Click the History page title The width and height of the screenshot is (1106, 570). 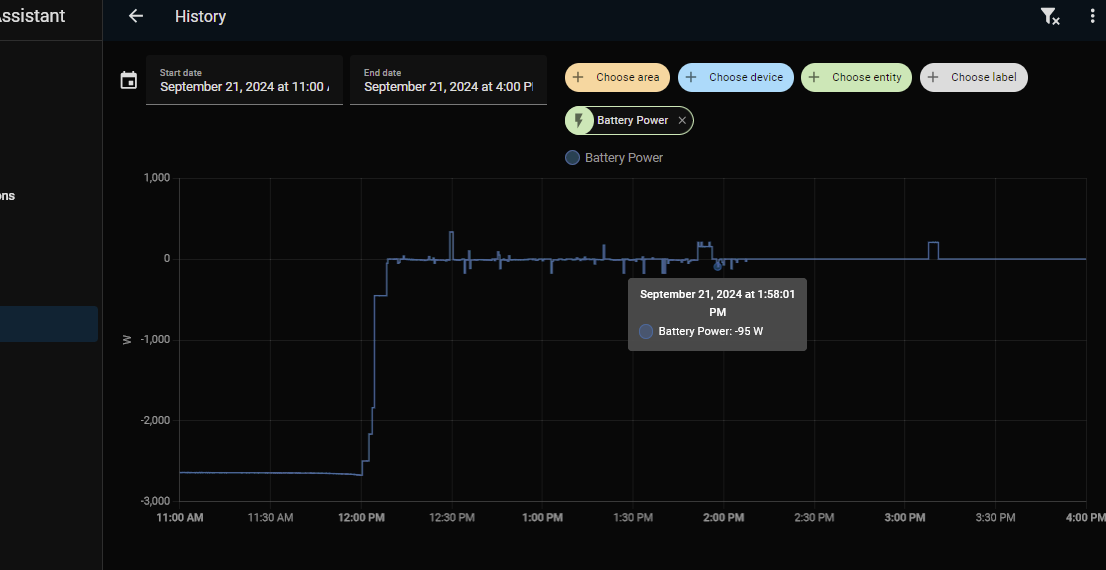coord(200,16)
